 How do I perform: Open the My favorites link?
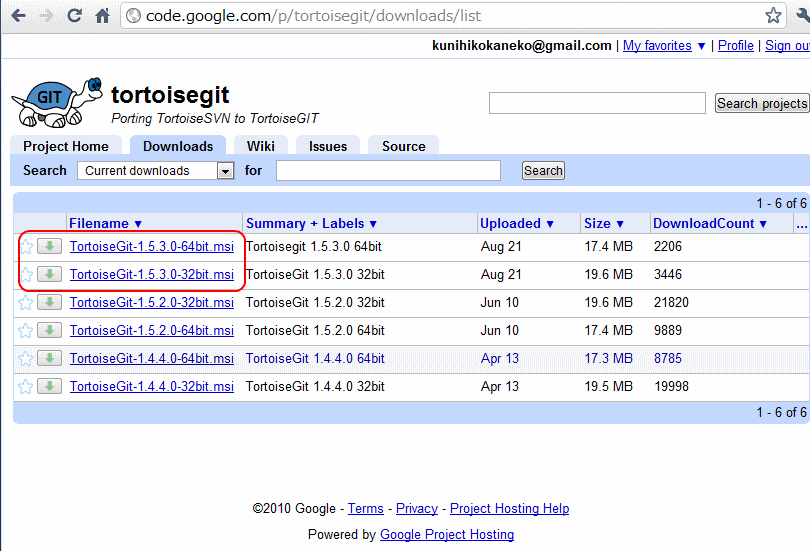pos(657,45)
